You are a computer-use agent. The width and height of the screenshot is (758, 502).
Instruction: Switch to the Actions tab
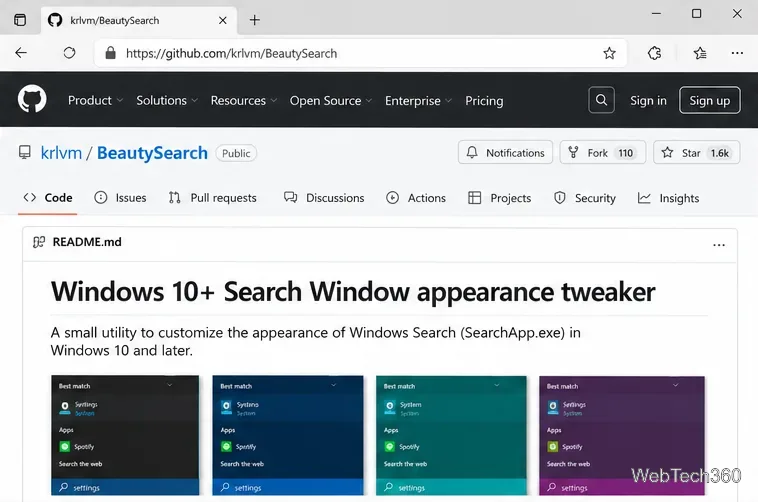click(x=416, y=198)
